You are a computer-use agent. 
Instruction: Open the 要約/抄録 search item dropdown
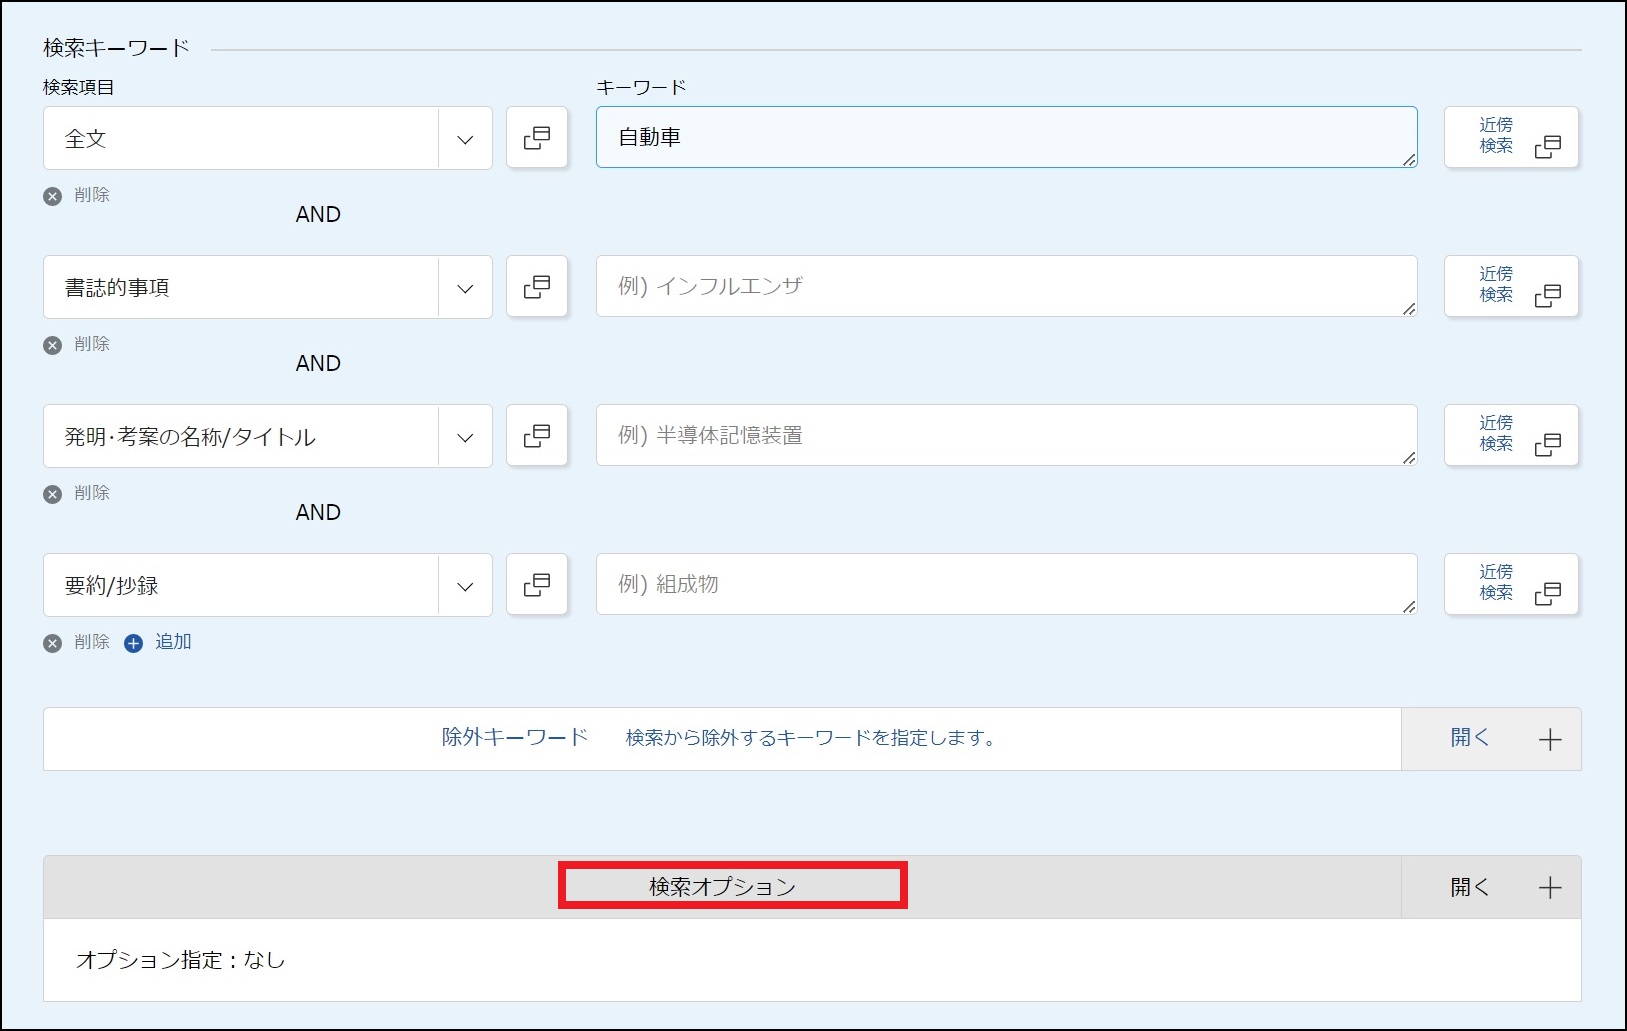coord(465,586)
